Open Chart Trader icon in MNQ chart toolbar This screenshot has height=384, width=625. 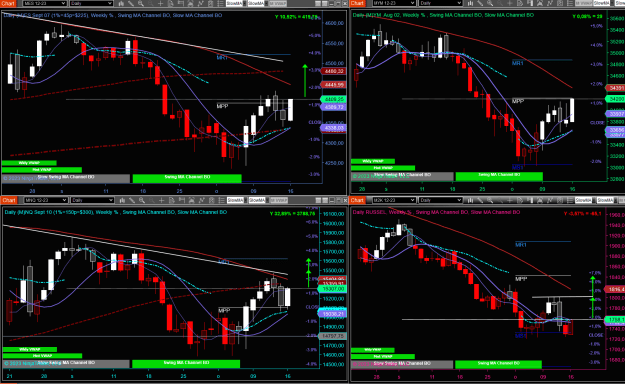182,200
